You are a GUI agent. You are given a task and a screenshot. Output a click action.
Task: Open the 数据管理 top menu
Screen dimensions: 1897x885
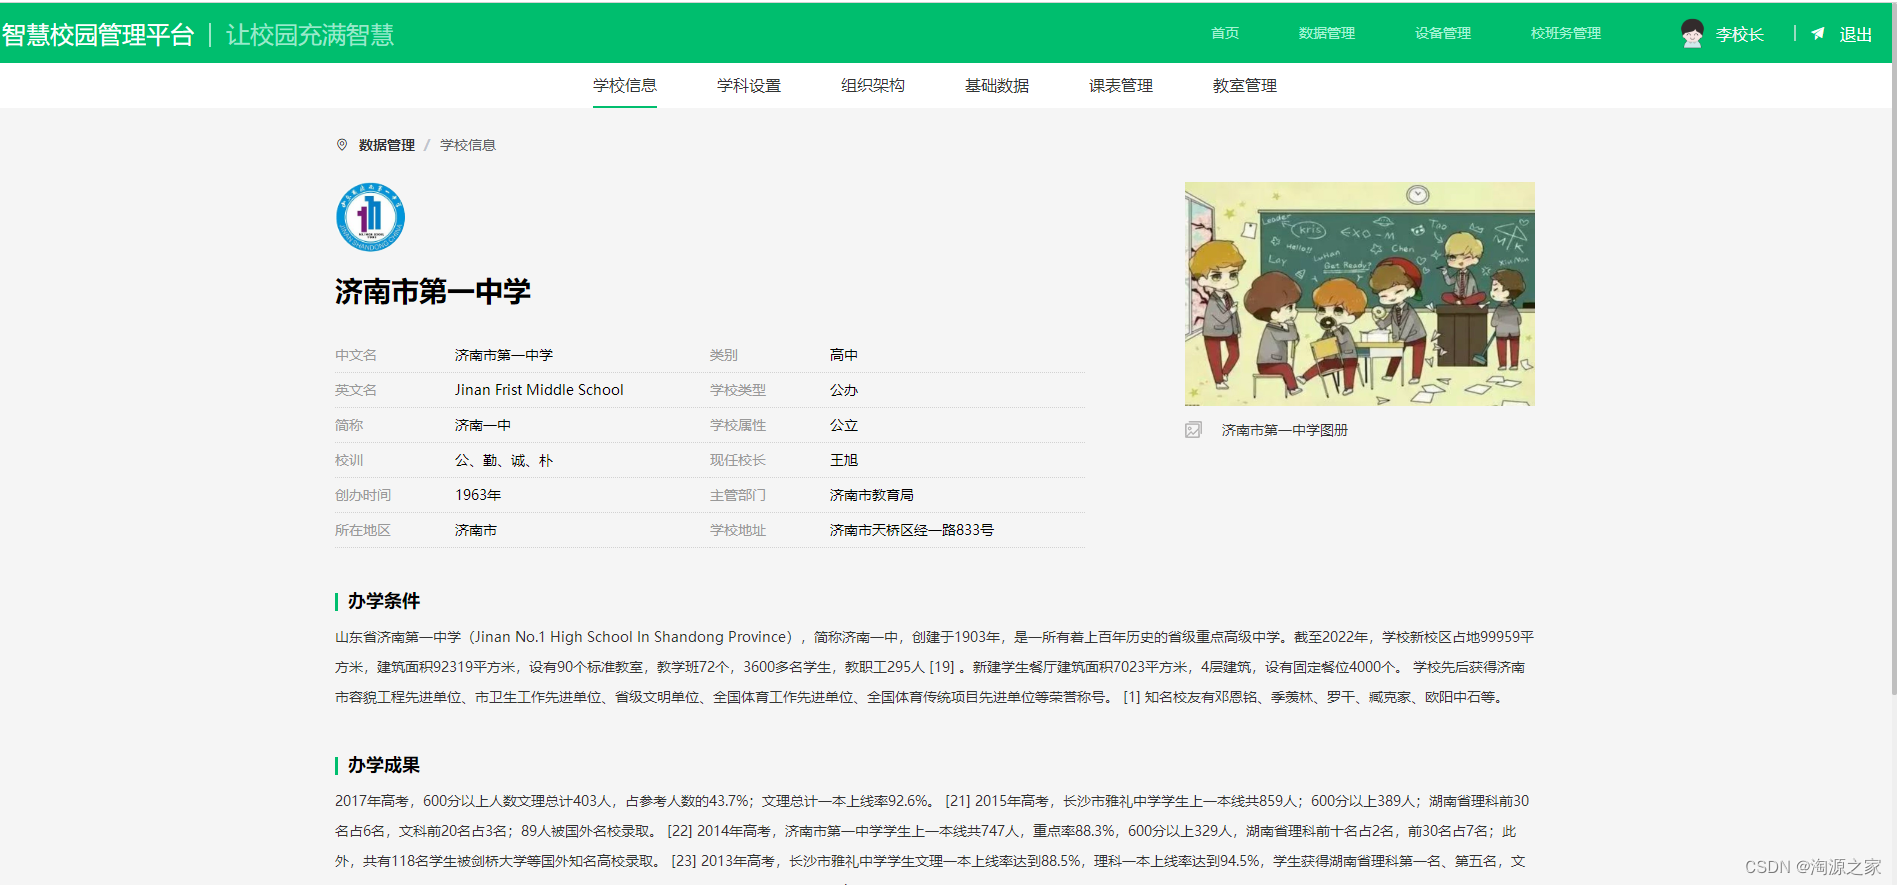click(1327, 33)
